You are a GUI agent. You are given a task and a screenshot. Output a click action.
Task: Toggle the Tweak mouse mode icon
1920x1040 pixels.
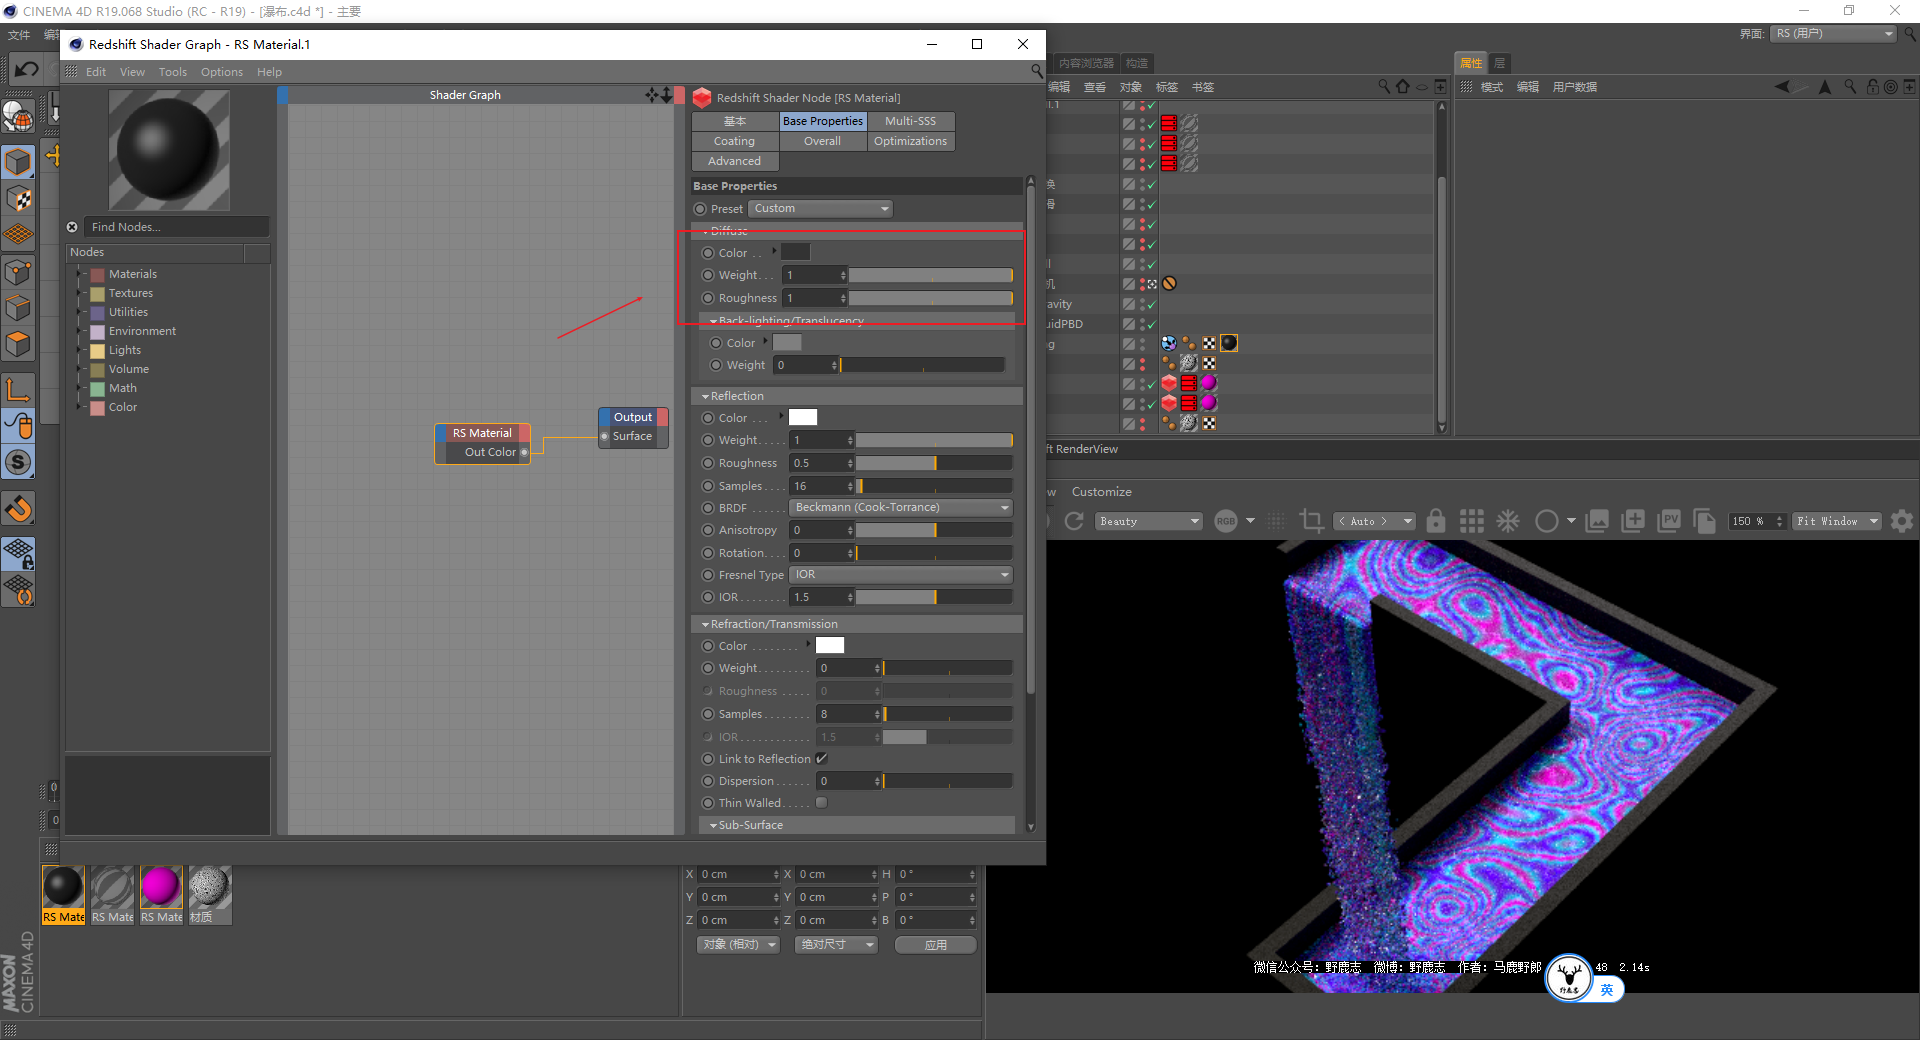click(x=18, y=425)
